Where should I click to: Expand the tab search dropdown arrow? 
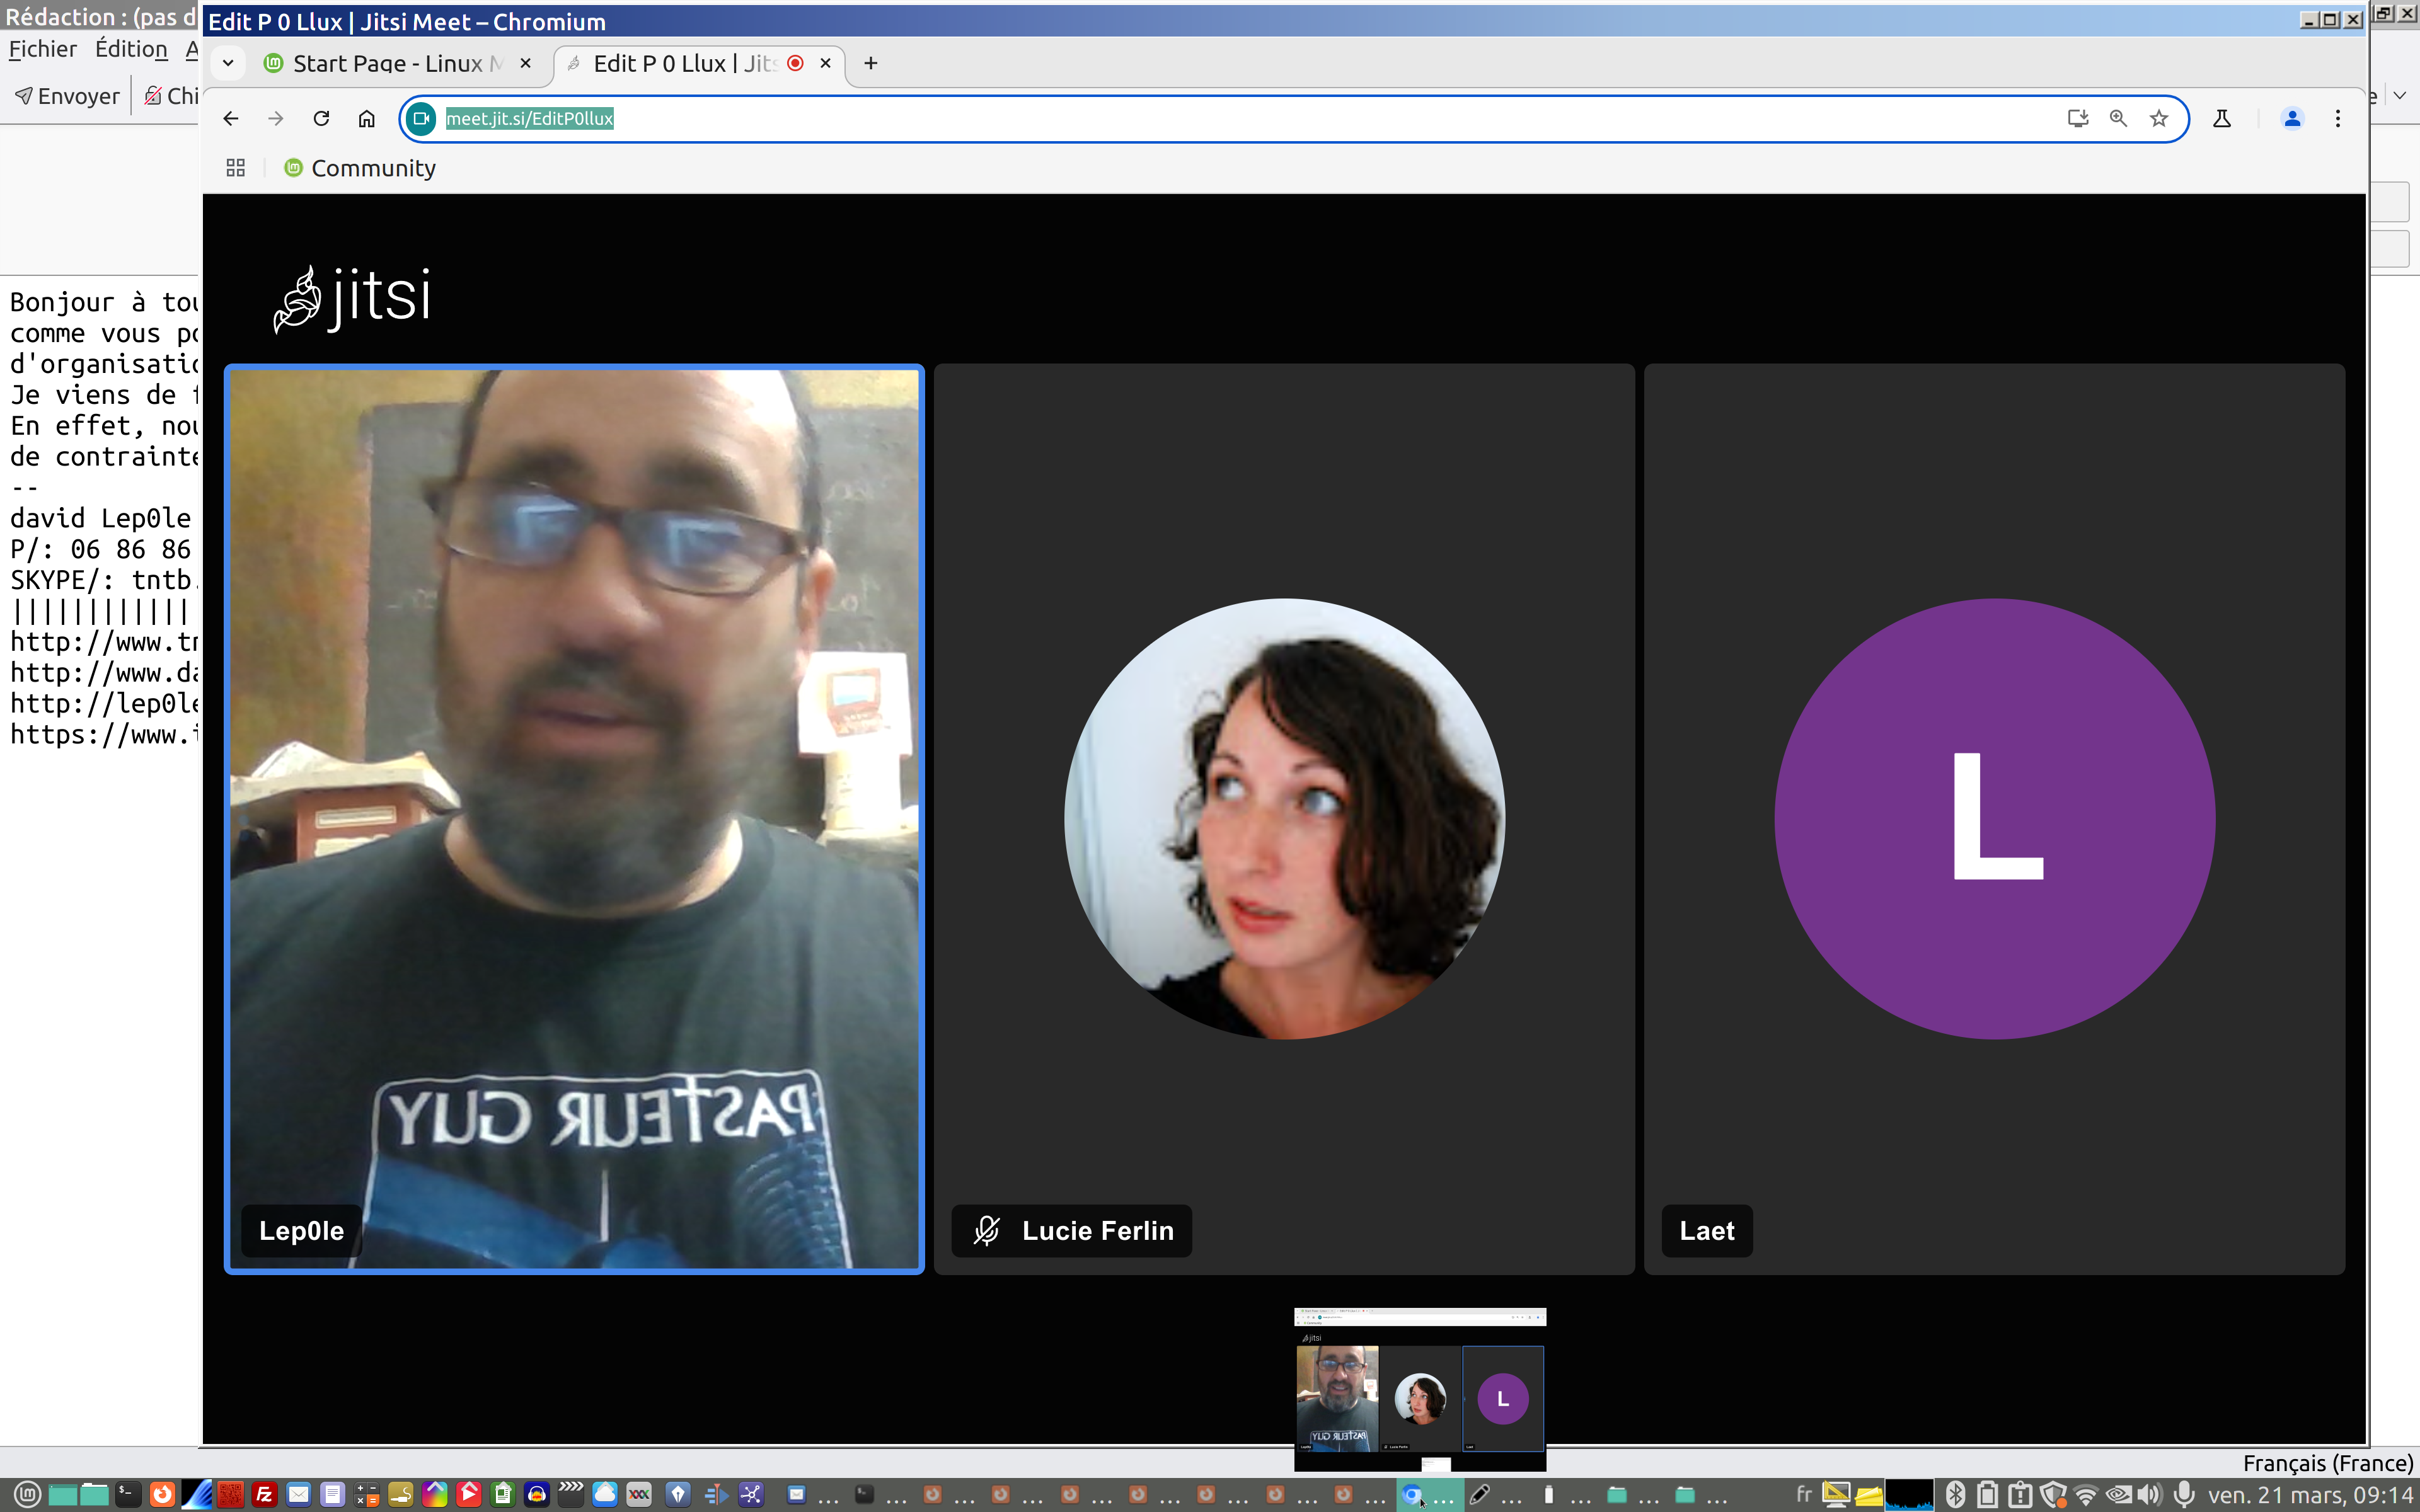[x=228, y=63]
